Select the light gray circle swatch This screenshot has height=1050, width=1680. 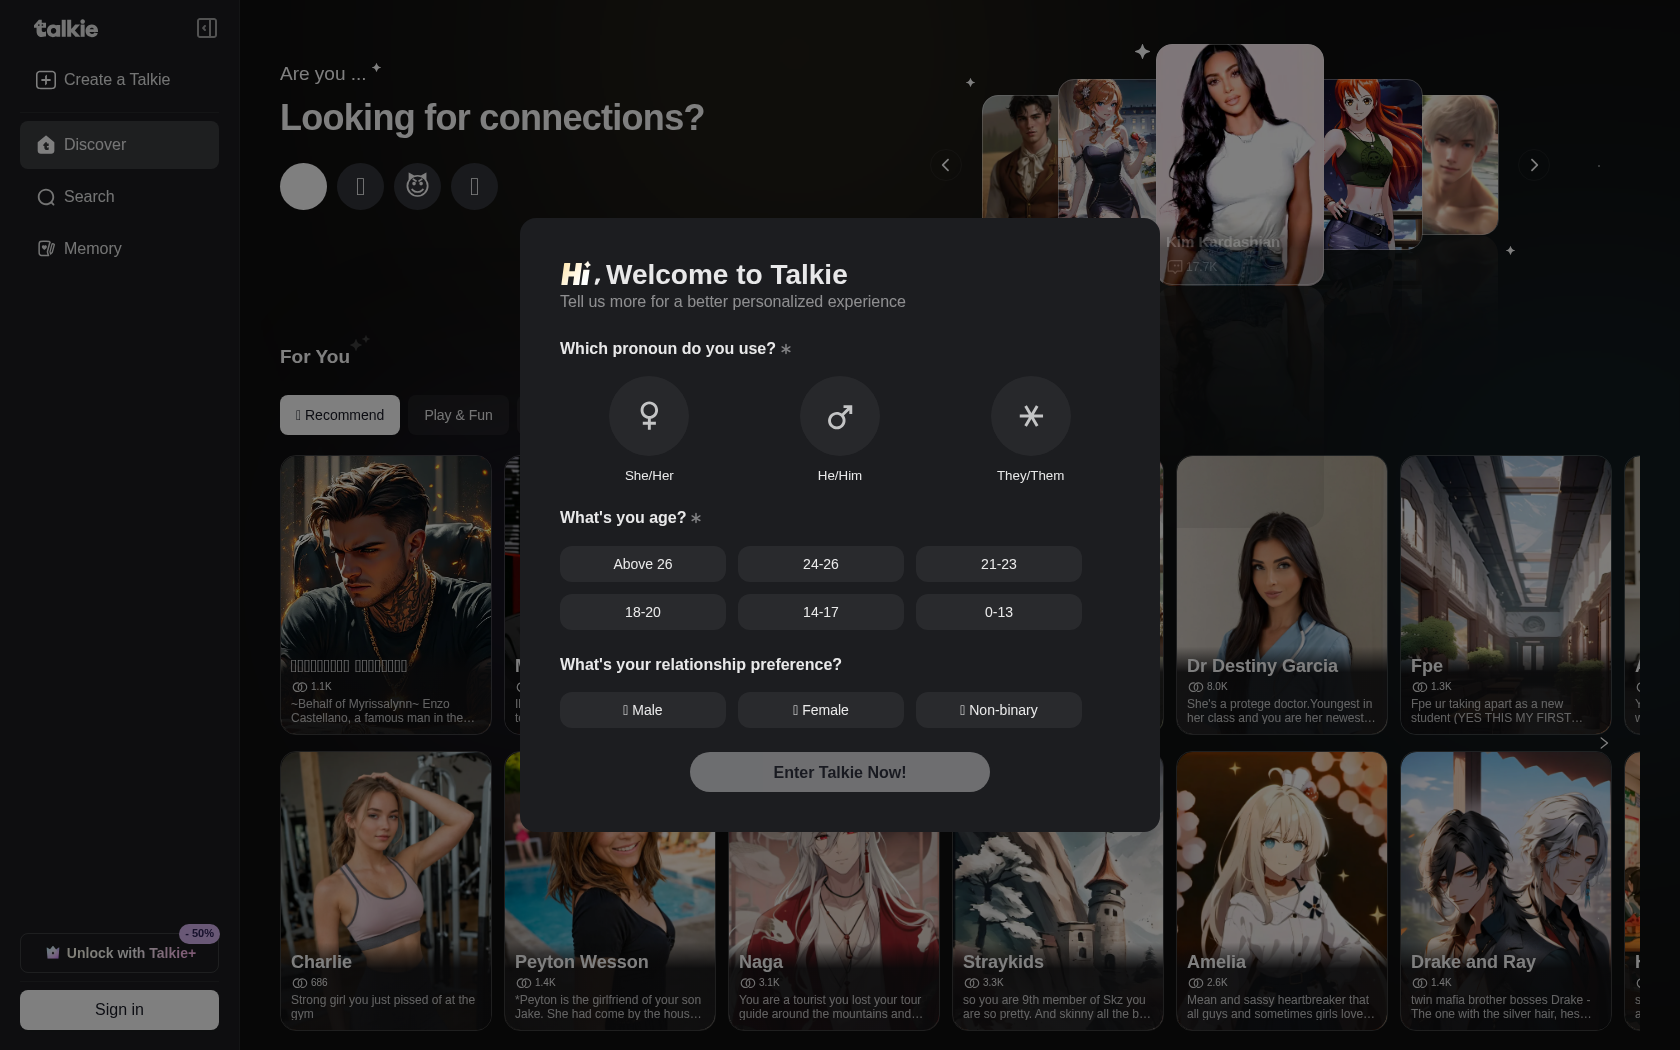tap(303, 186)
